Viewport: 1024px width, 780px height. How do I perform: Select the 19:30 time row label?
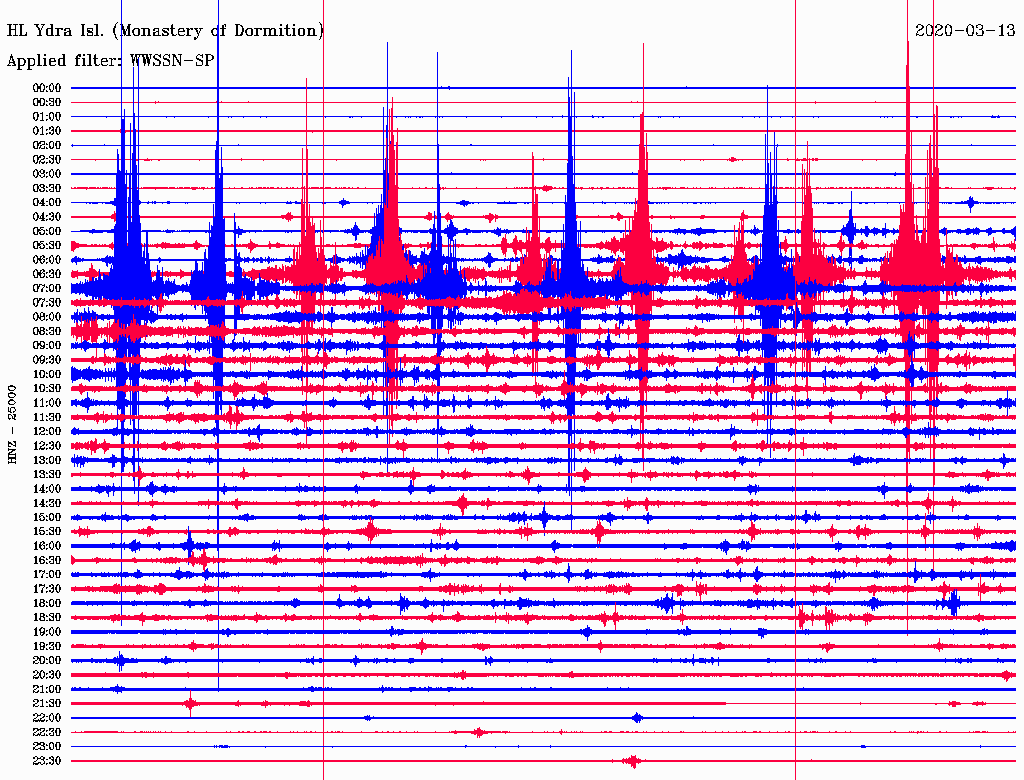pos(47,647)
